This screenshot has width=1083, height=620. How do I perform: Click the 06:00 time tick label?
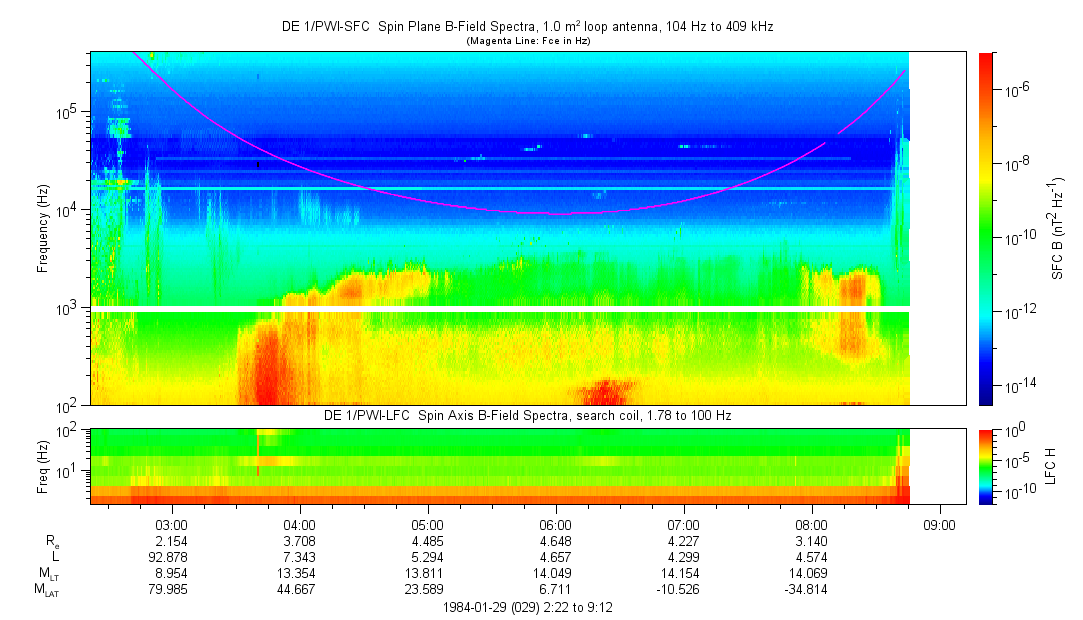555,525
